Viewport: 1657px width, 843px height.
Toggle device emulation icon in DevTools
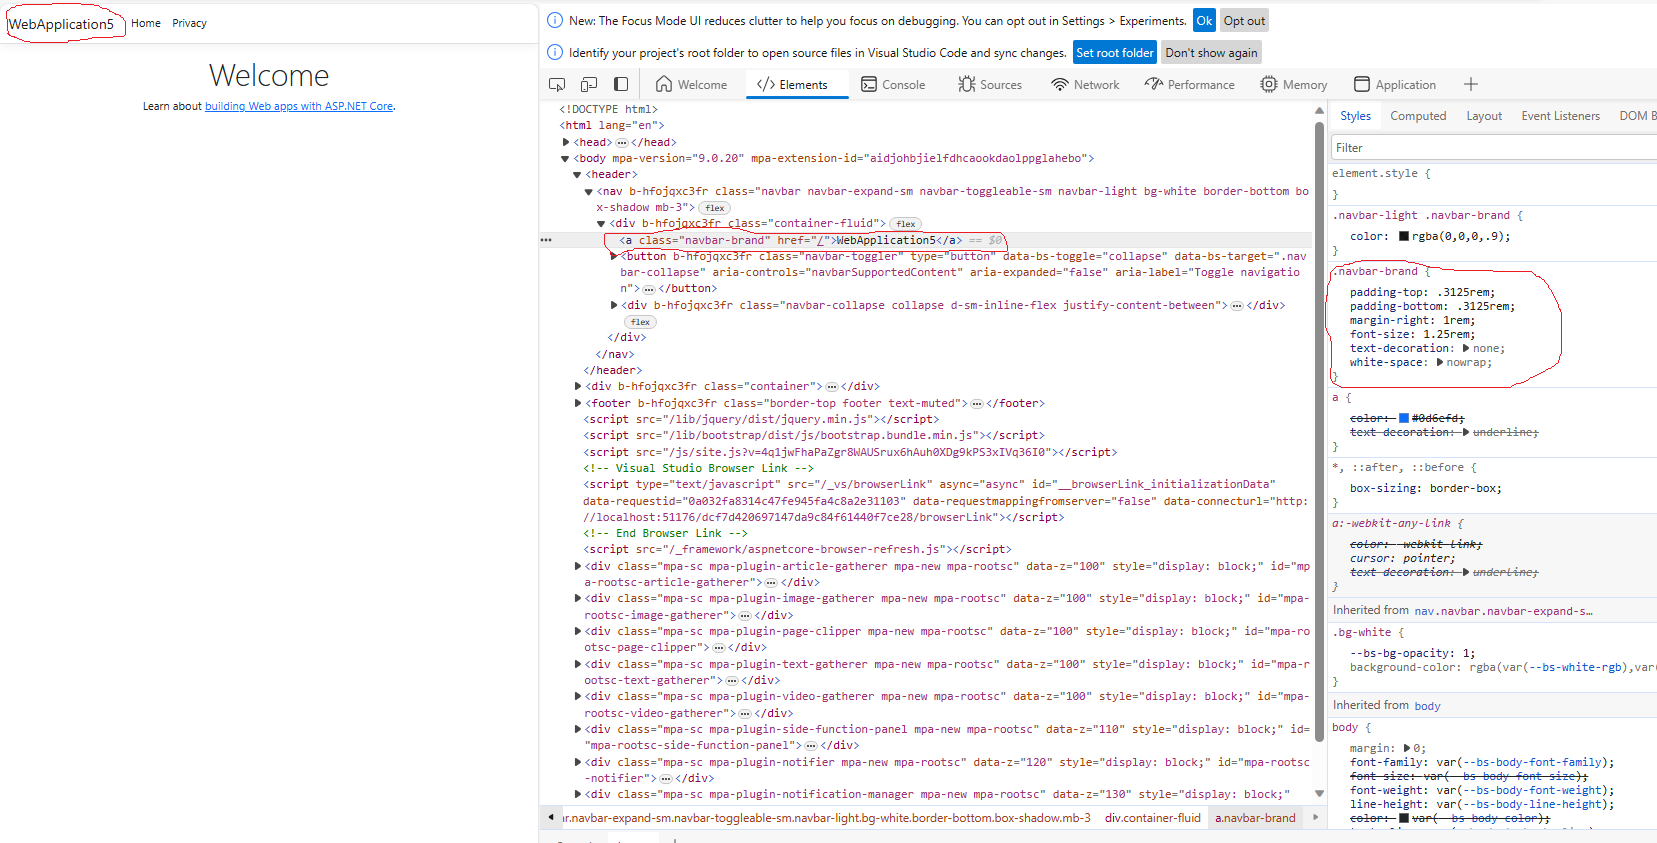[x=589, y=85]
